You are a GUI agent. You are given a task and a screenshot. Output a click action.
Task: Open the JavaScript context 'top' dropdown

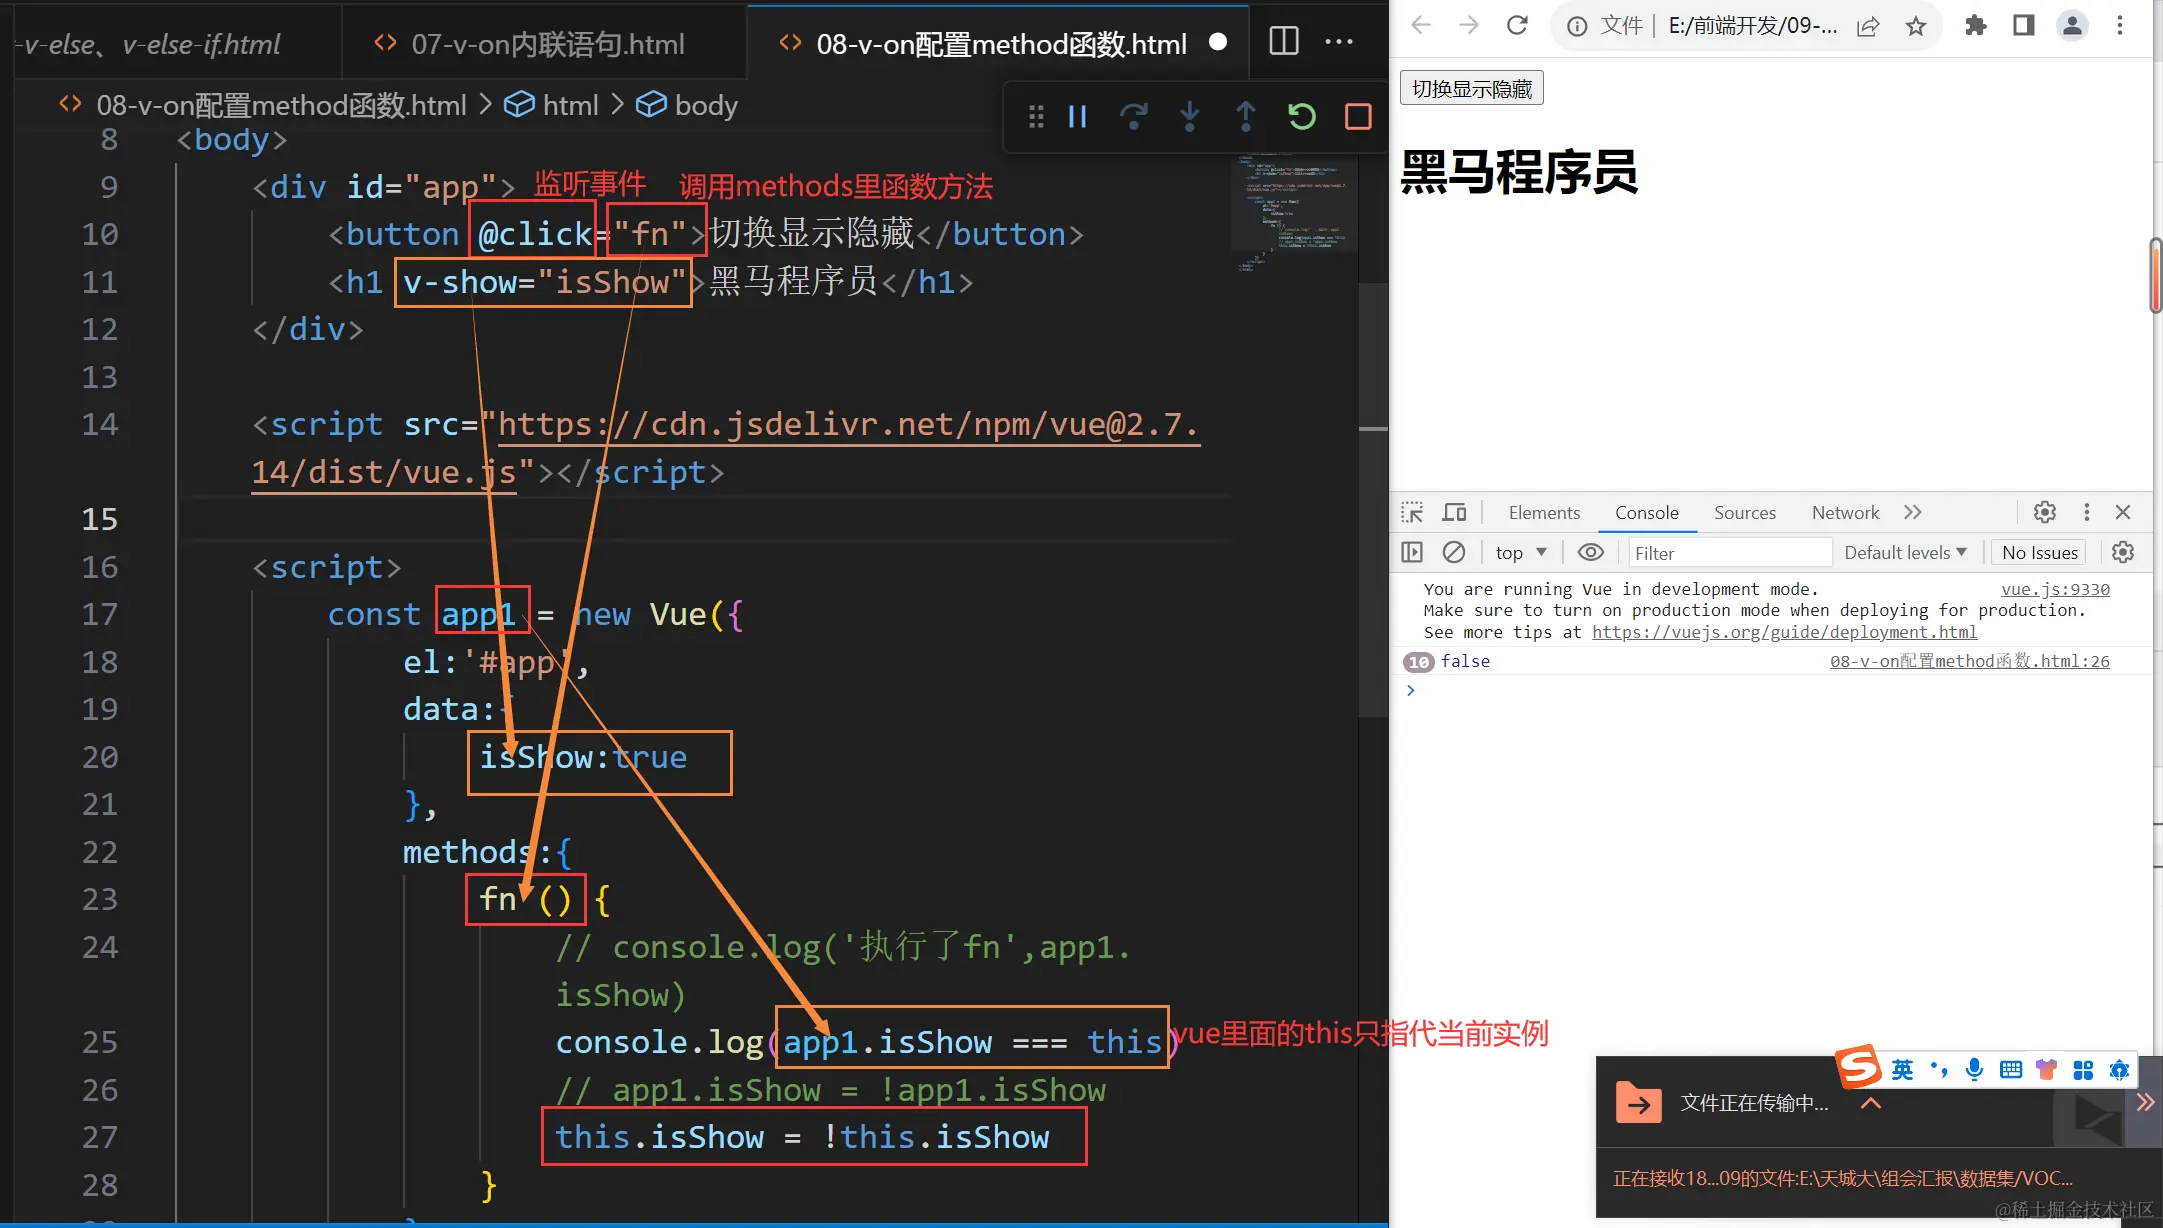pos(1521,552)
